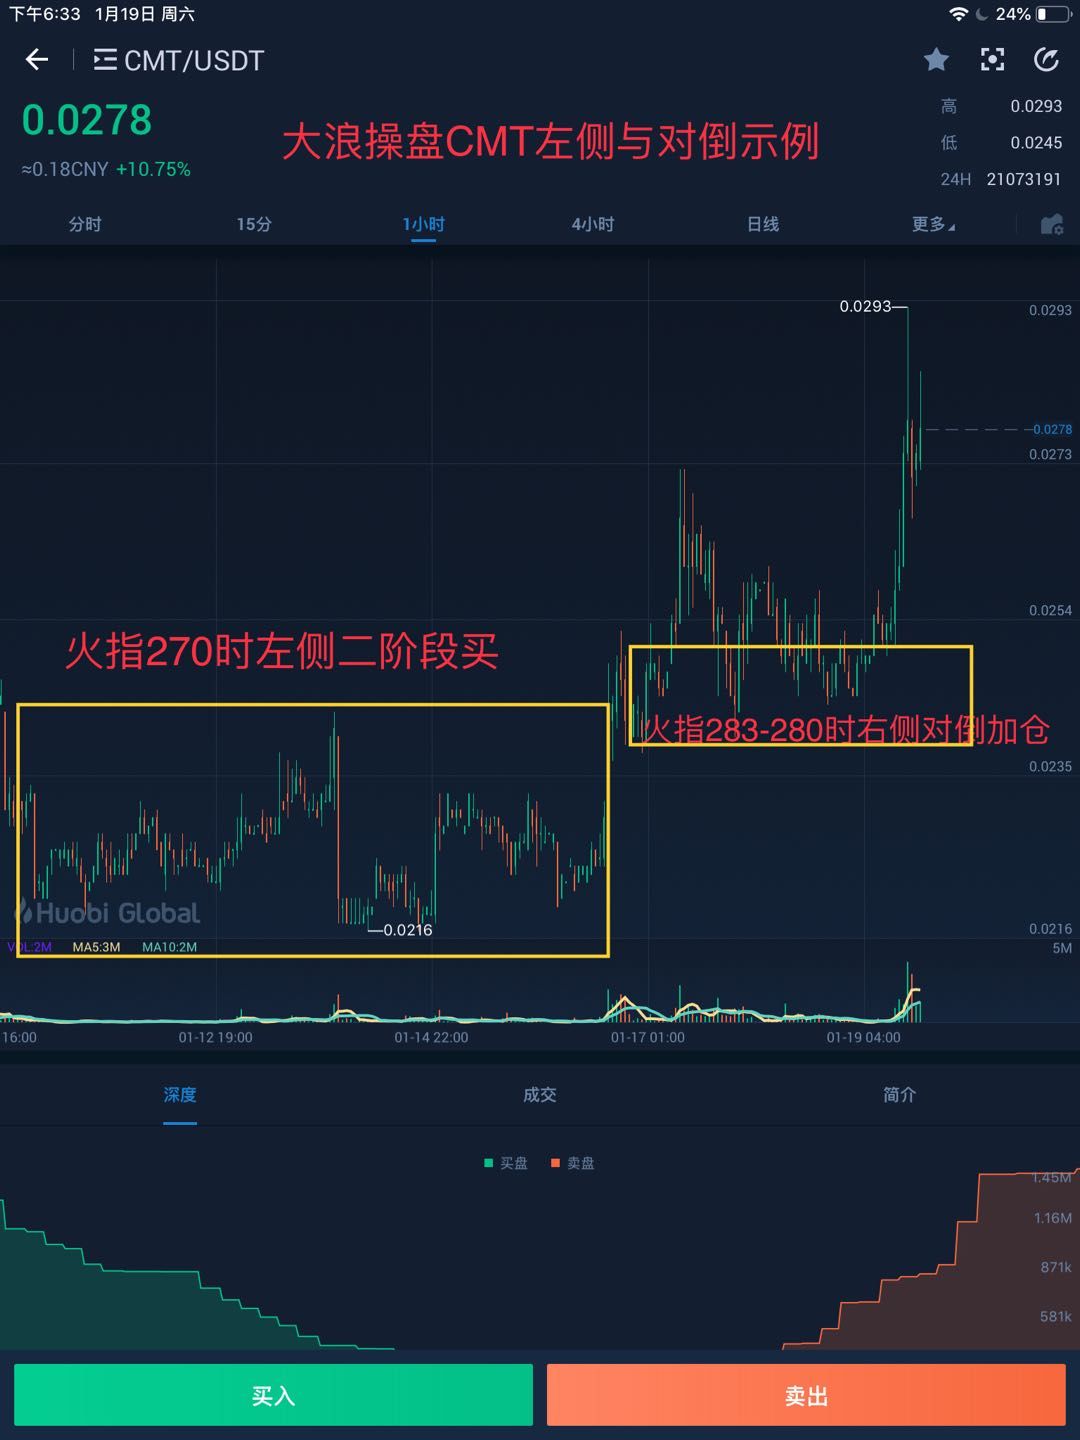Open the 深度 depth tab

180,1095
